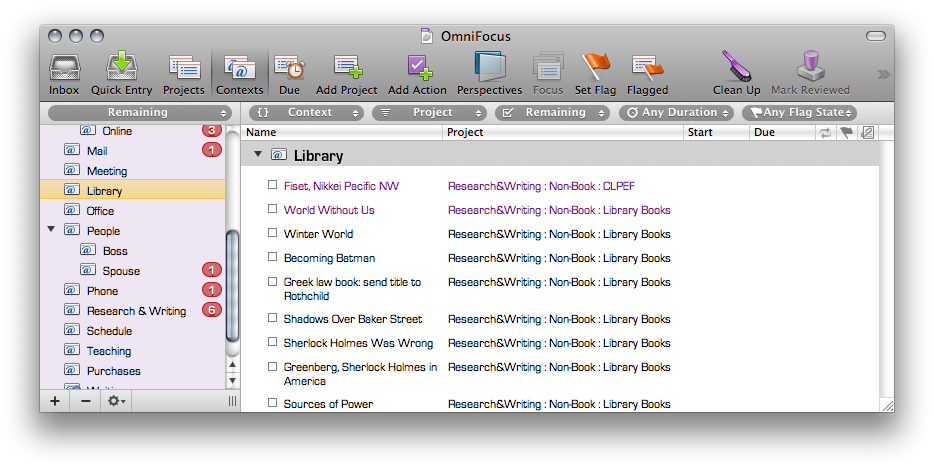This screenshot has height=467, width=934.
Task: Check Greenberg, Sherlock Holmes in America
Action: click(x=272, y=366)
